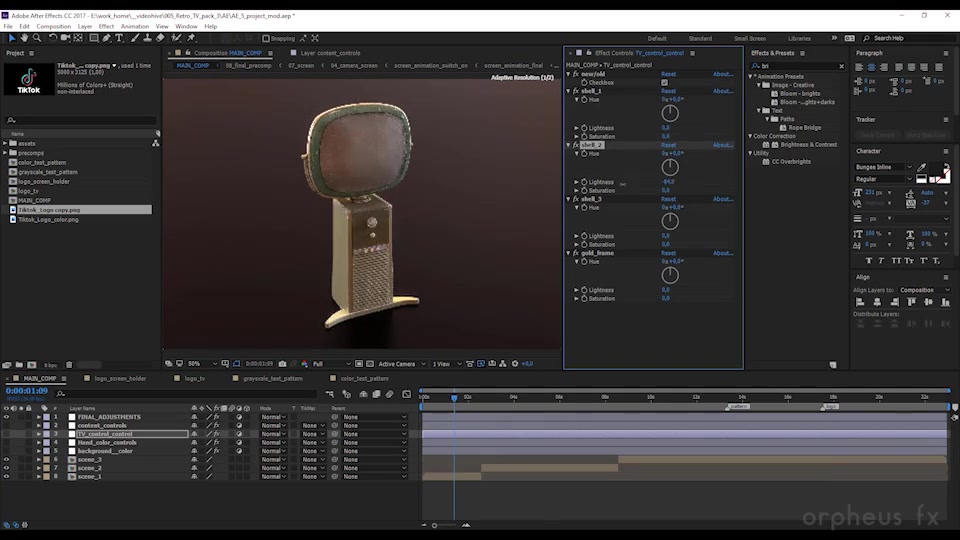Select the Horizontal Type tool
The width and height of the screenshot is (960, 540).
(119, 38)
